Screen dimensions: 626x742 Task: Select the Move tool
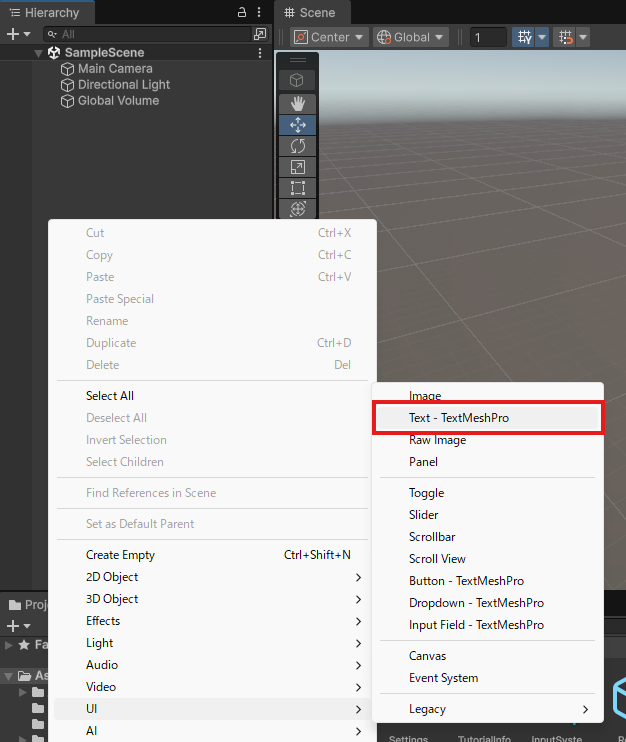[x=297, y=125]
